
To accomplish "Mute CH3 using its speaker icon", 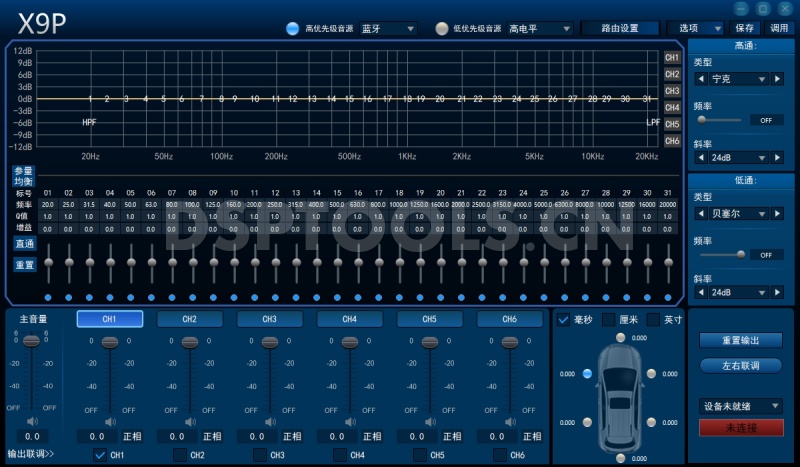I will click(269, 422).
